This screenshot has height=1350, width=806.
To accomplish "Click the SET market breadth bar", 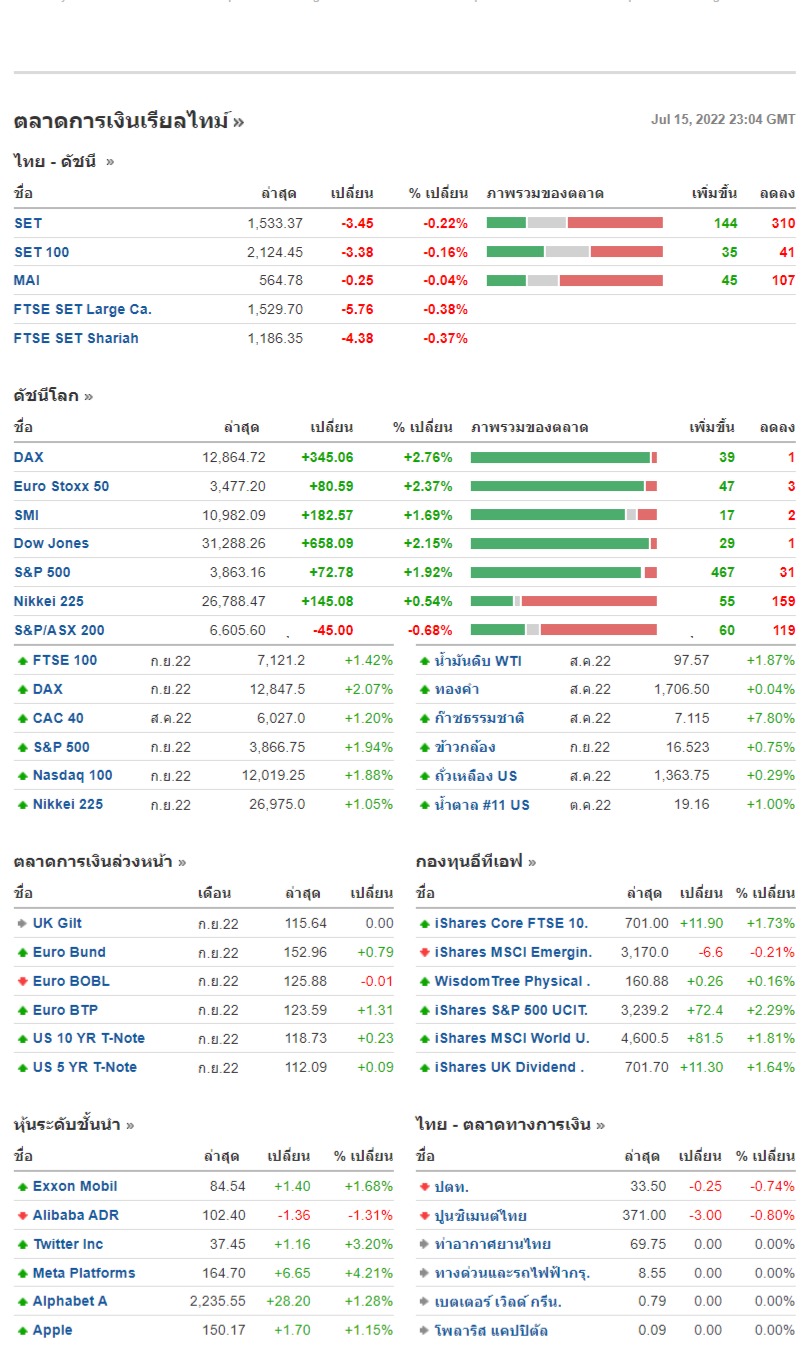I will (x=575, y=223).
